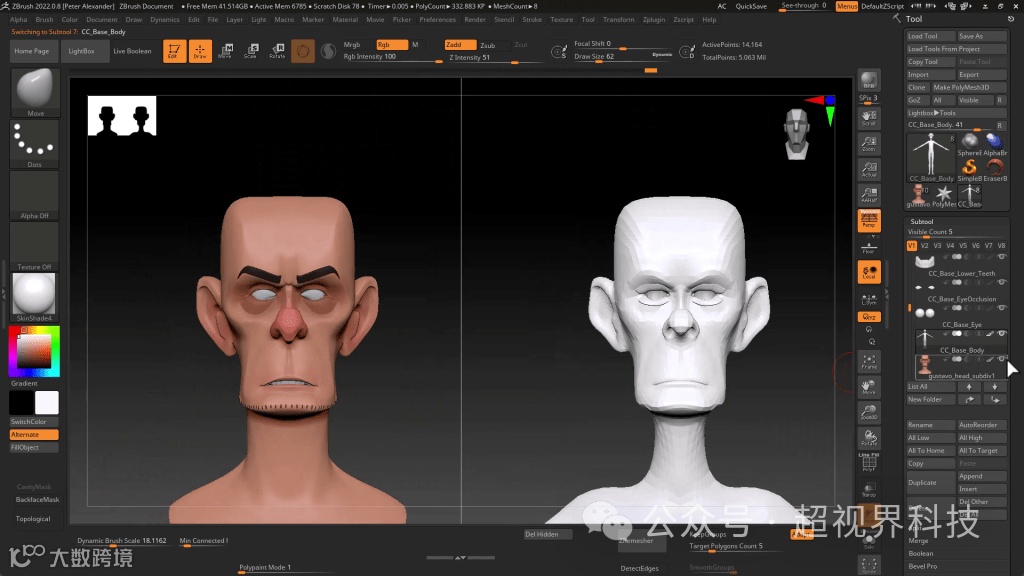Select the Rotate gizmo tool
Screen dimensions: 1024x576
(x=277, y=51)
